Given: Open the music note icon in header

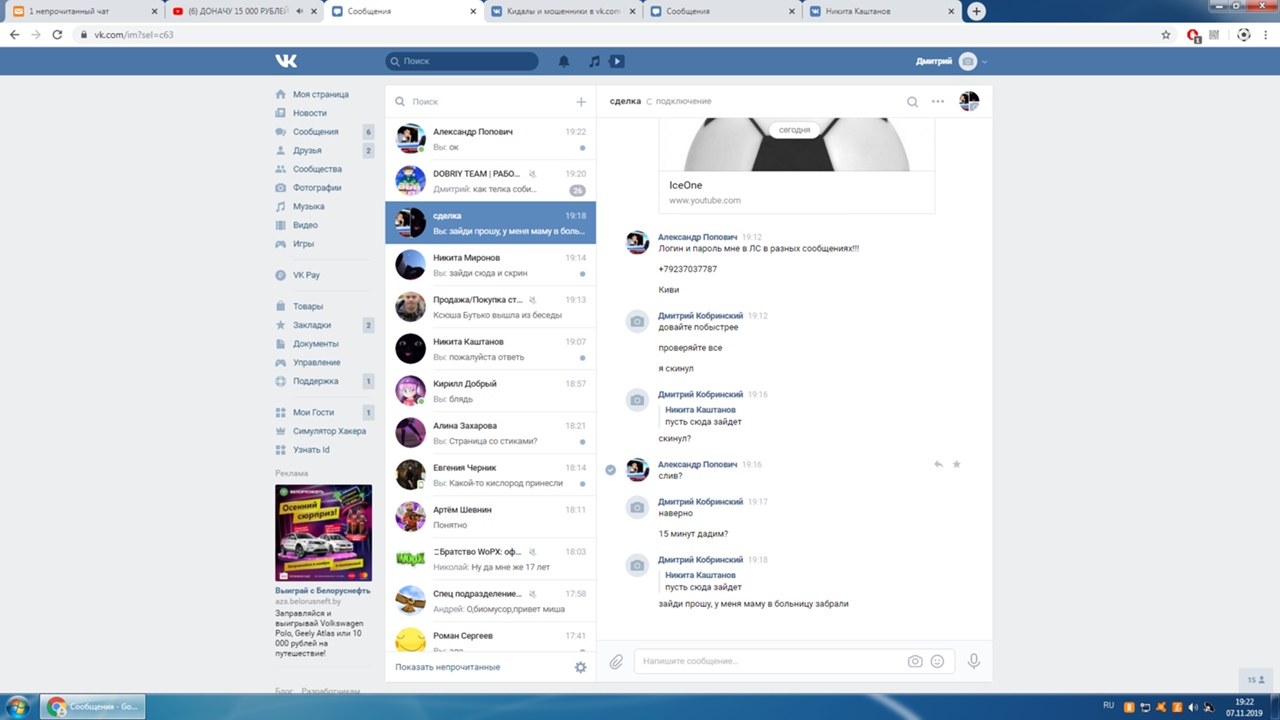Looking at the screenshot, I should pos(594,61).
